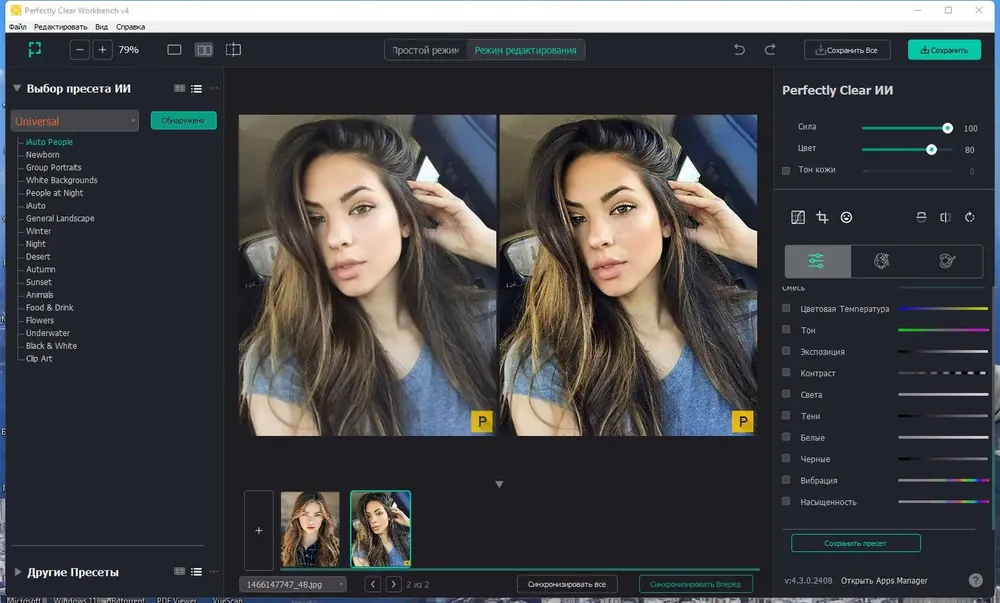Expand the Другие Пресеты section
Viewport: 1000px width, 603px height.
tap(18, 572)
